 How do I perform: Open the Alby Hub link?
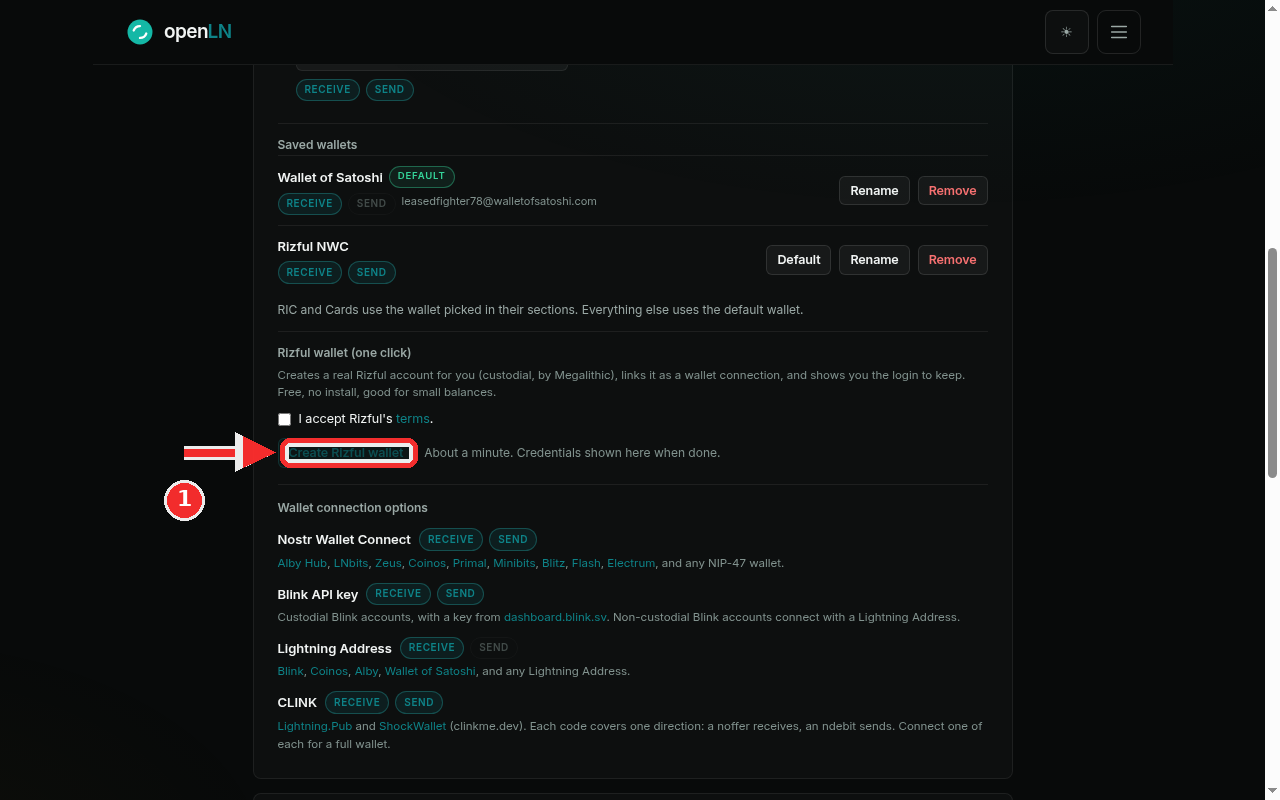(x=302, y=563)
